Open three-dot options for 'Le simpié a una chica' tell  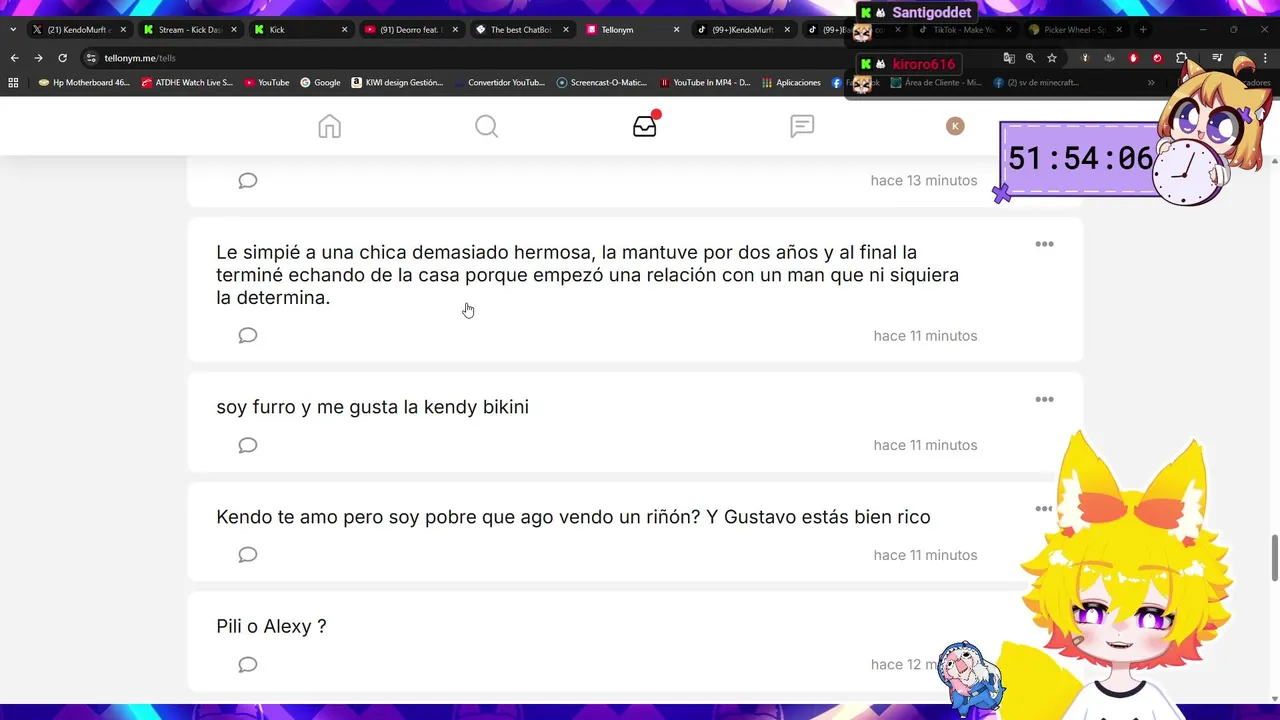tap(1044, 244)
